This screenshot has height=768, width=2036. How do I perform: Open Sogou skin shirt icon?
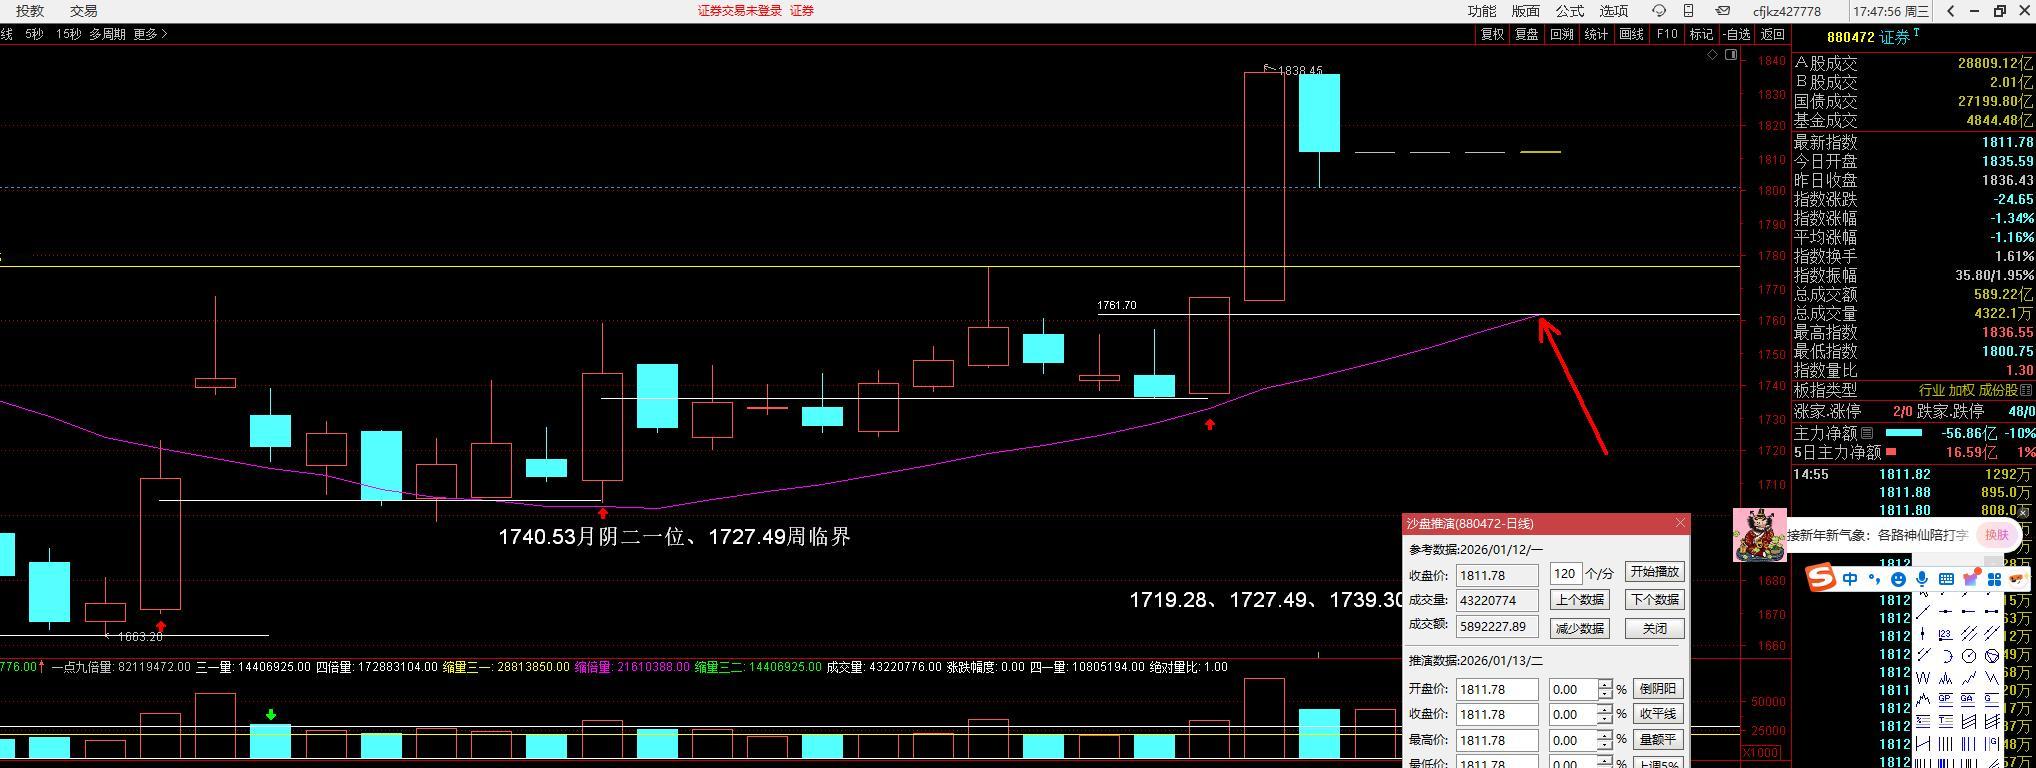[x=1971, y=578]
